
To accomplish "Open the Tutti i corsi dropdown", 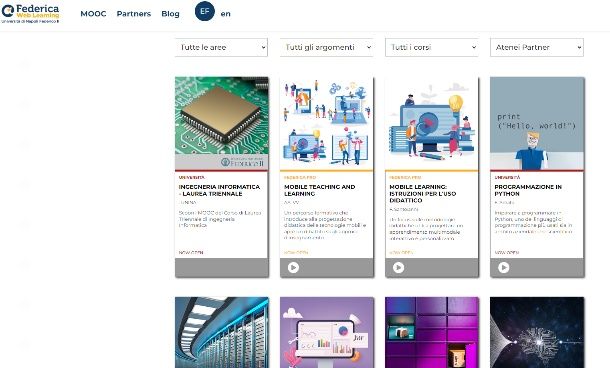I will point(431,47).
